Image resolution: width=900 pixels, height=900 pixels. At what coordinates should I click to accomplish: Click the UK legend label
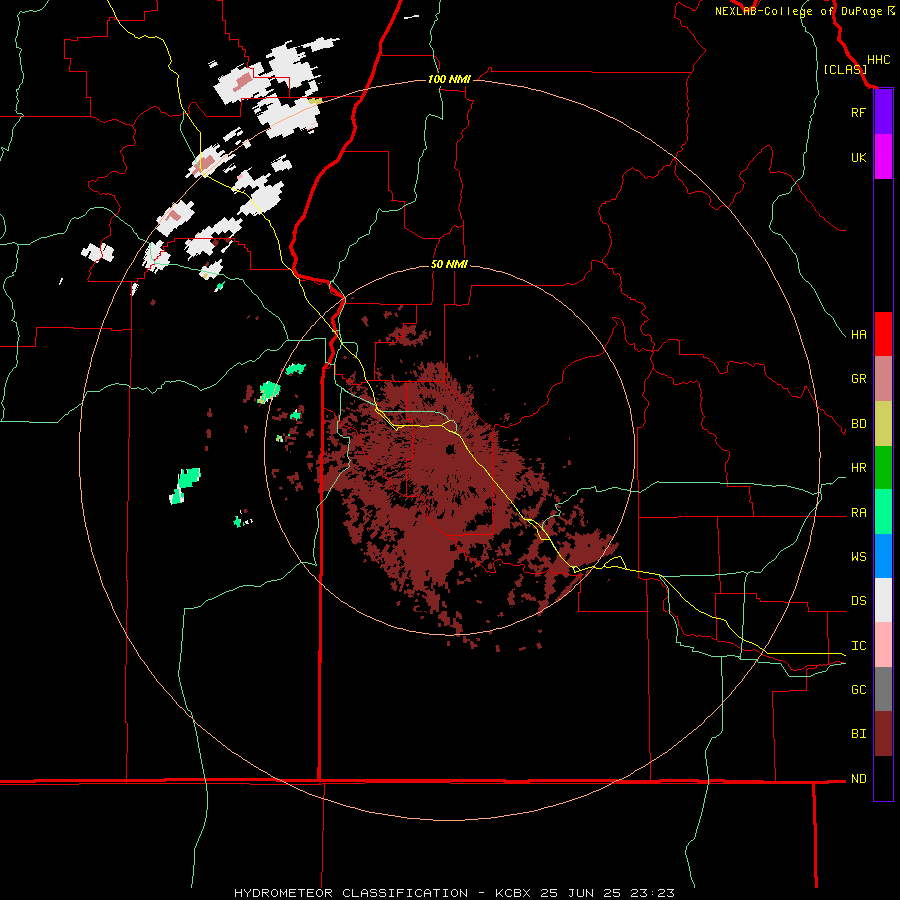pyautogui.click(x=858, y=157)
